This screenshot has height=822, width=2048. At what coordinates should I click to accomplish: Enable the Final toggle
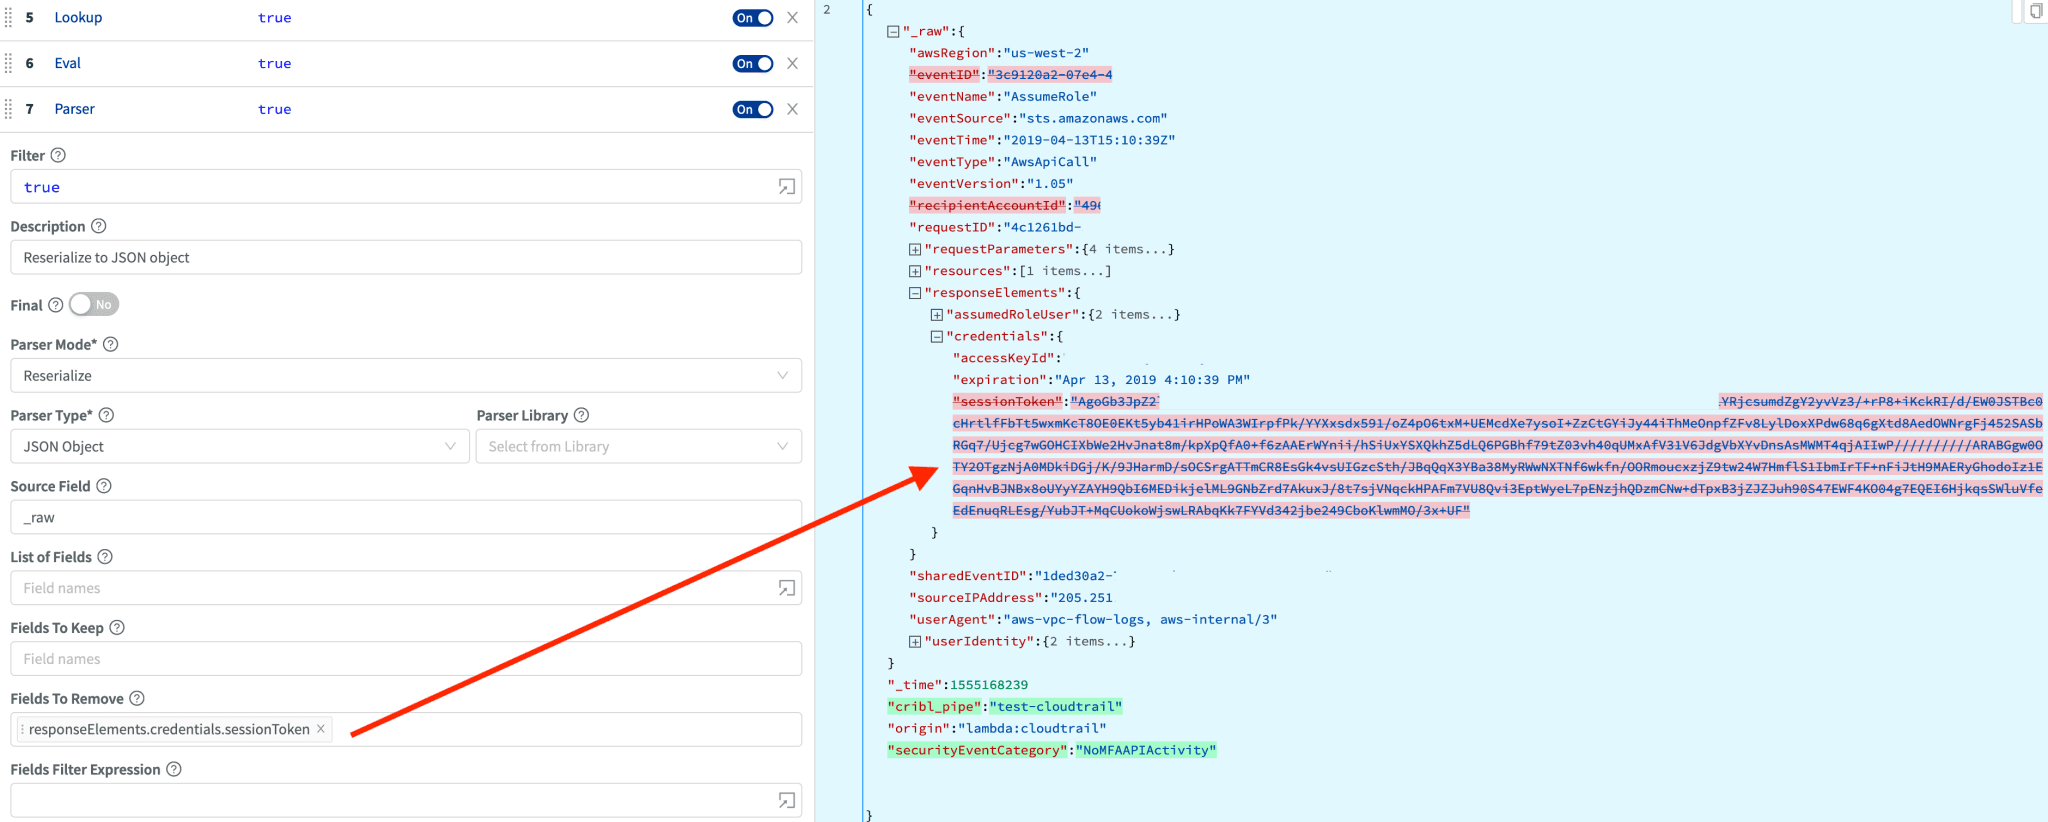[x=94, y=304]
